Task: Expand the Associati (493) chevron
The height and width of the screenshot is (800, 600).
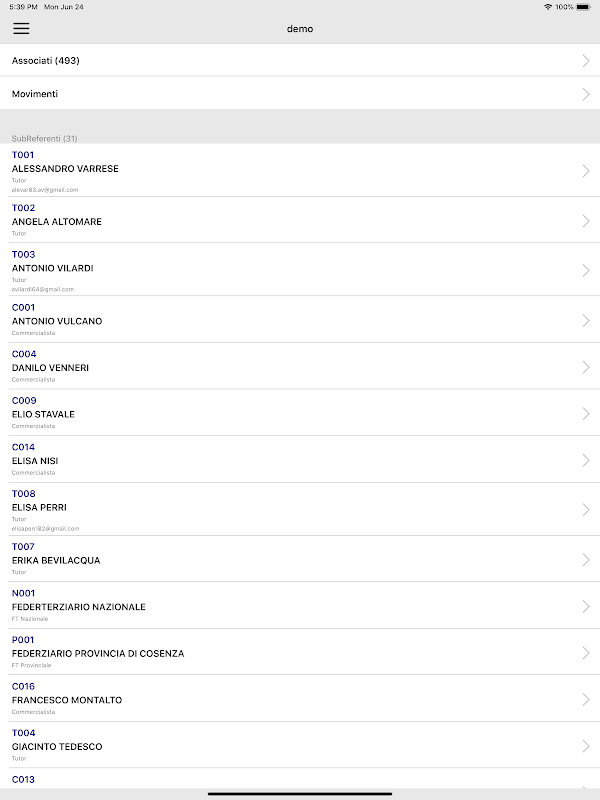Action: pos(586,61)
